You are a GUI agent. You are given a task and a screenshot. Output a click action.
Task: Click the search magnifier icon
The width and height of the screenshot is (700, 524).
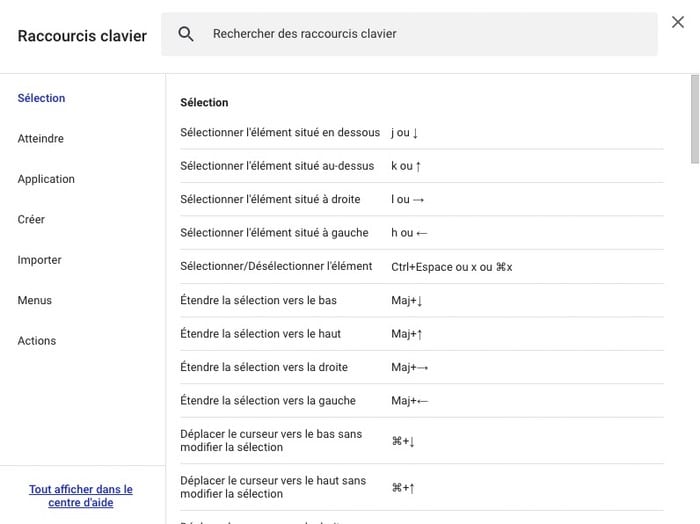point(186,34)
